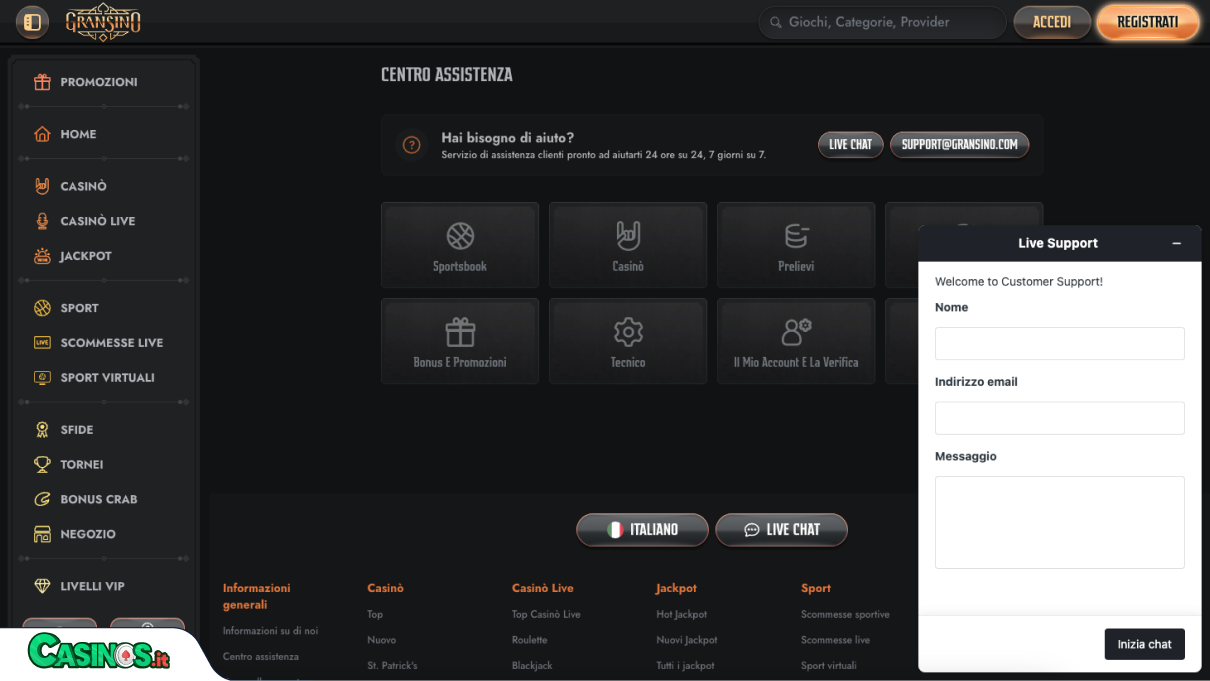
Task: Toggle the sidebar panel icon
Action: coord(32,22)
